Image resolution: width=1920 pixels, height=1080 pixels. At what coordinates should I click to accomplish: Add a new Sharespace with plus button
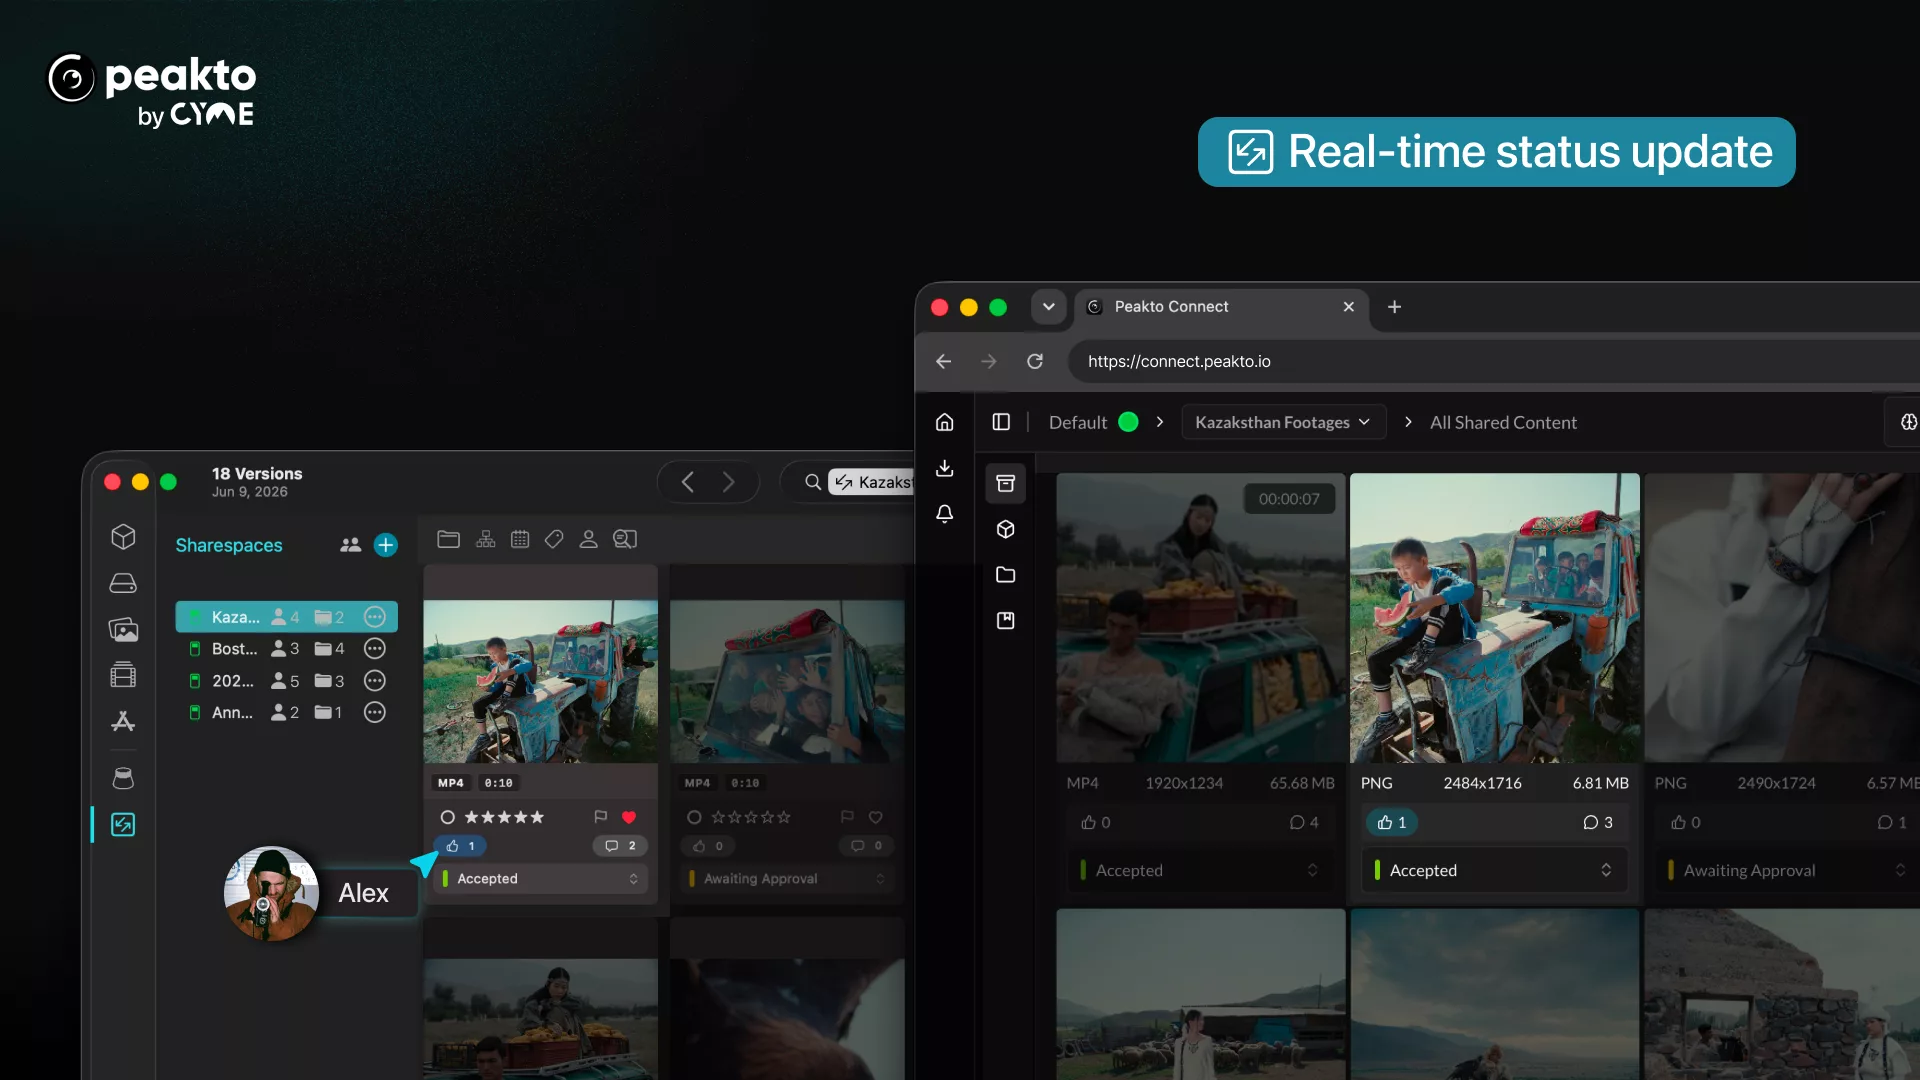pyautogui.click(x=386, y=545)
